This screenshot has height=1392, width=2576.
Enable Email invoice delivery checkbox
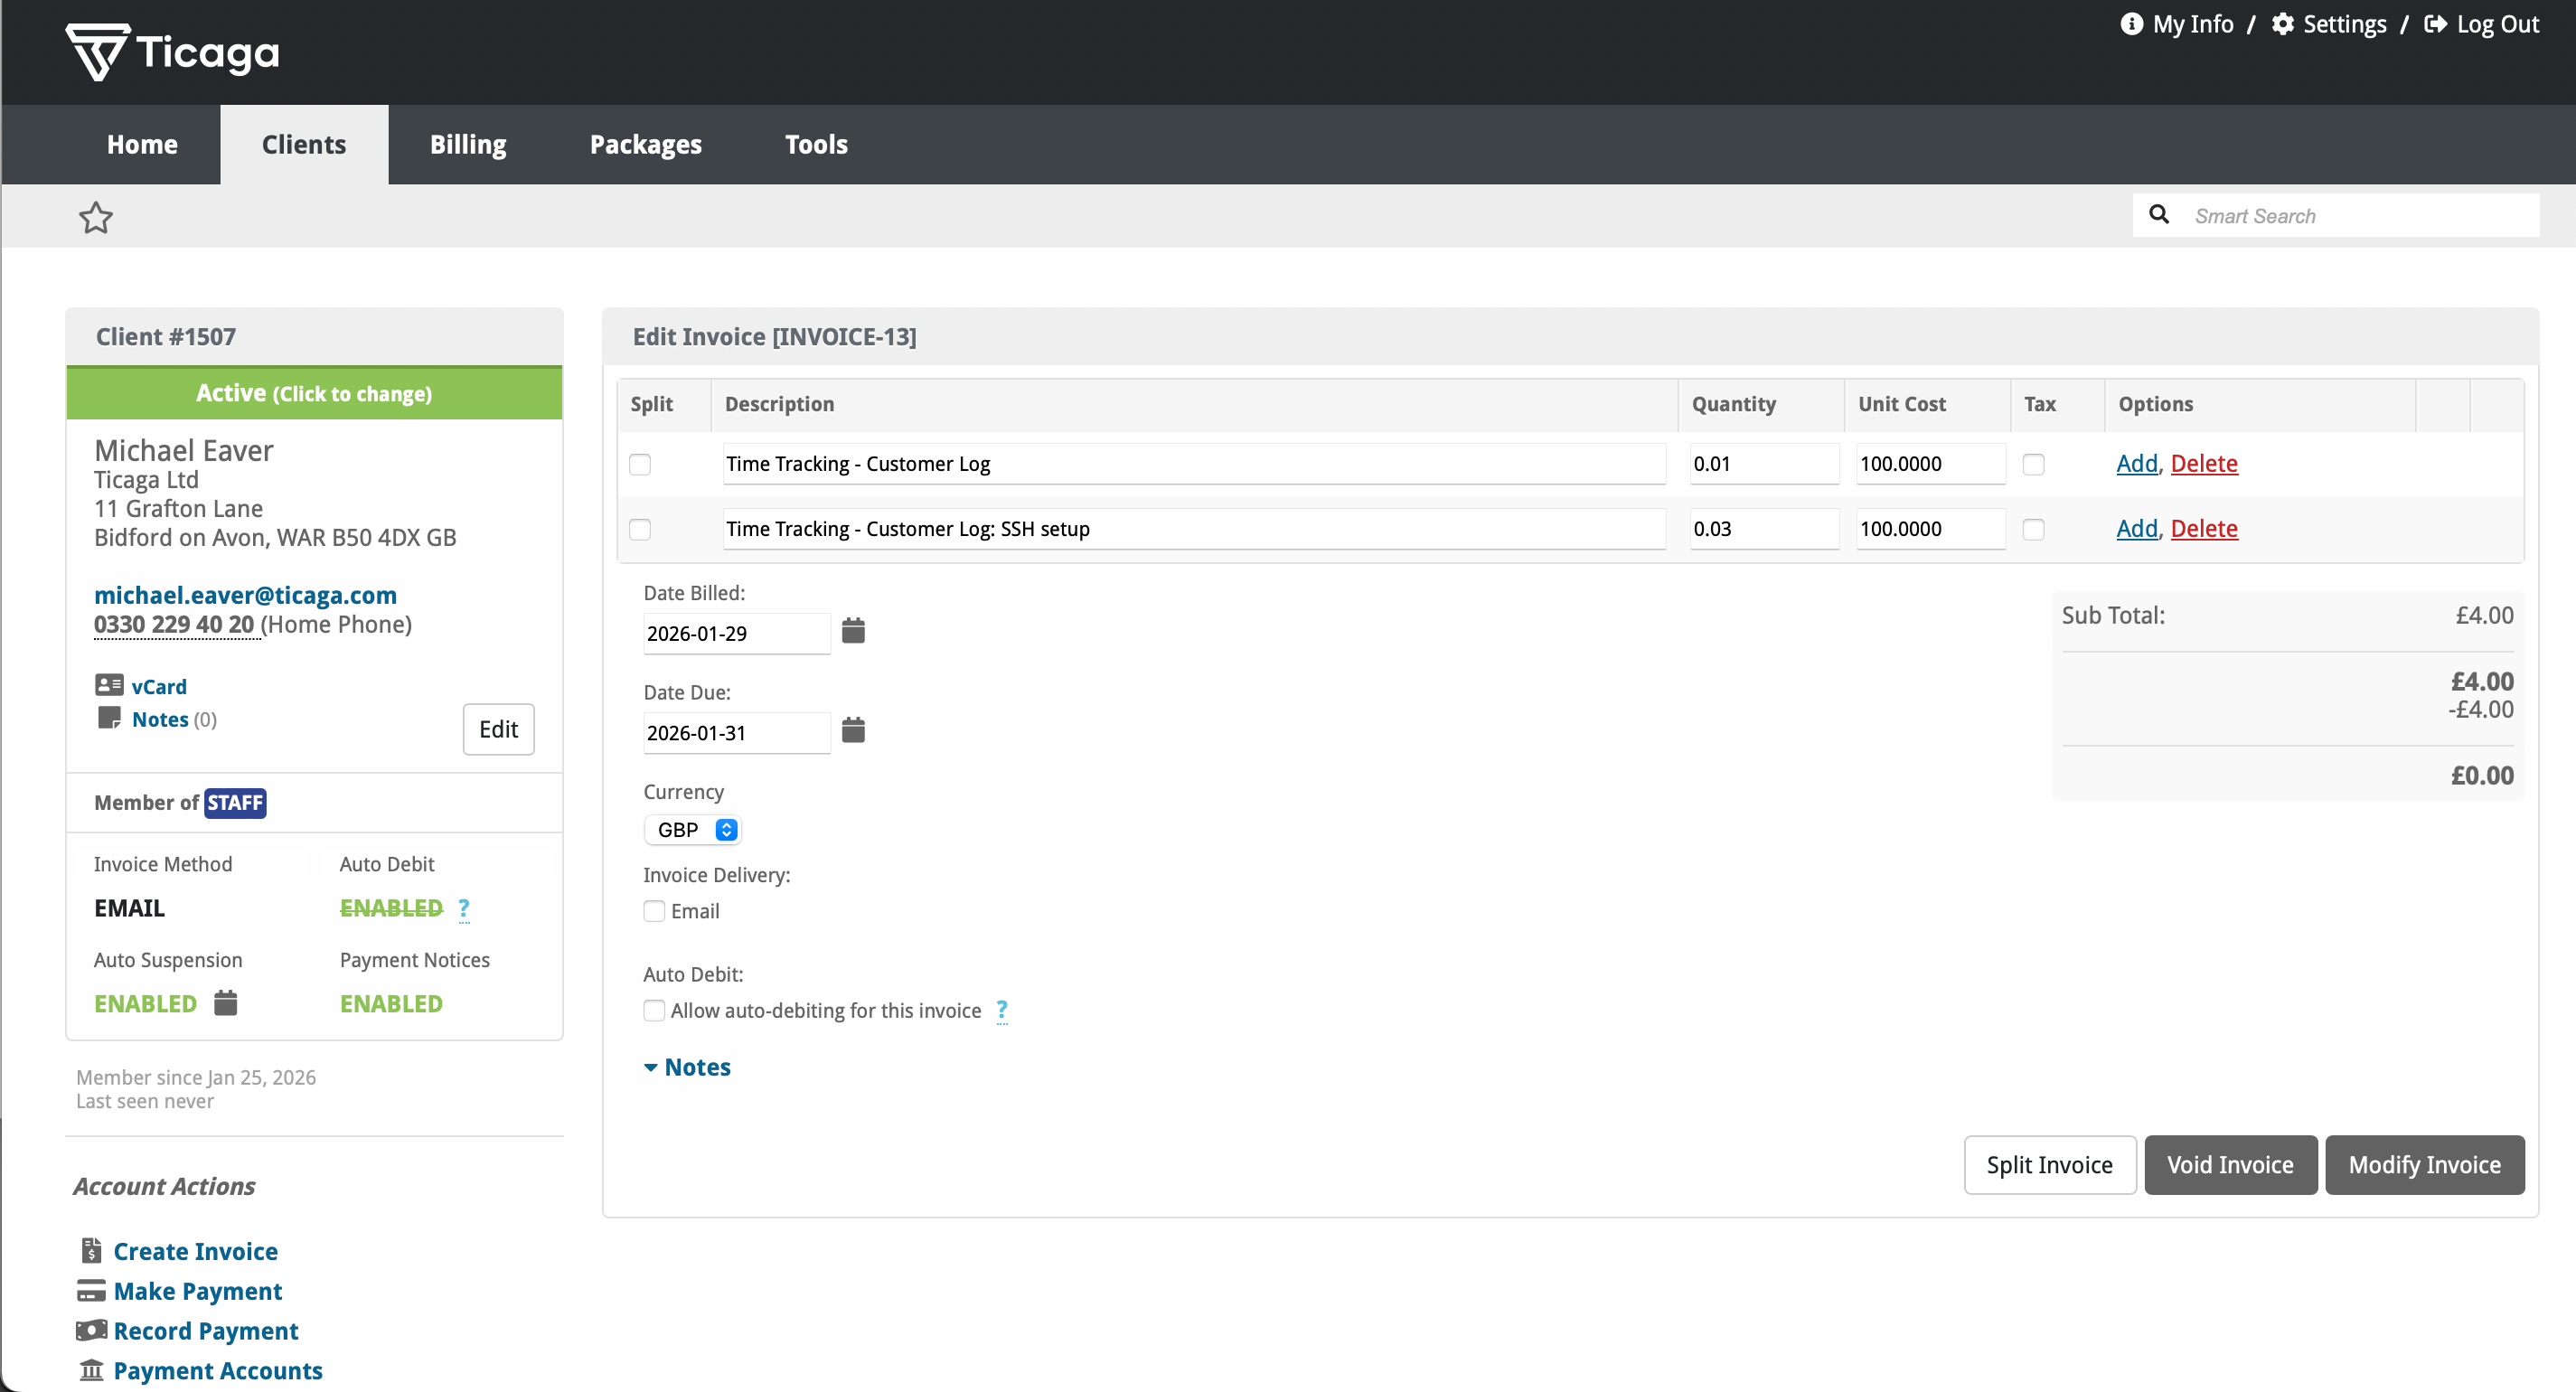pos(654,911)
